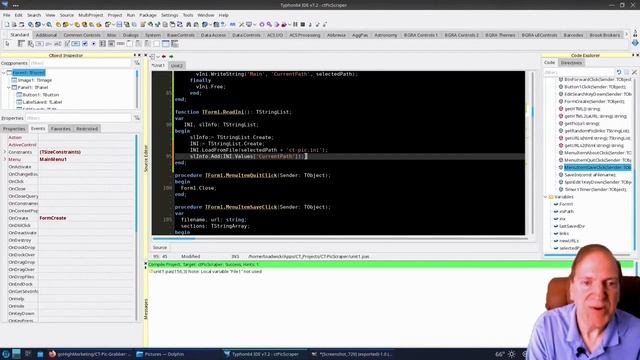Click the brightness icon in system tray
This screenshot has height=360, width=640.
pyautogui.click(x=511, y=354)
